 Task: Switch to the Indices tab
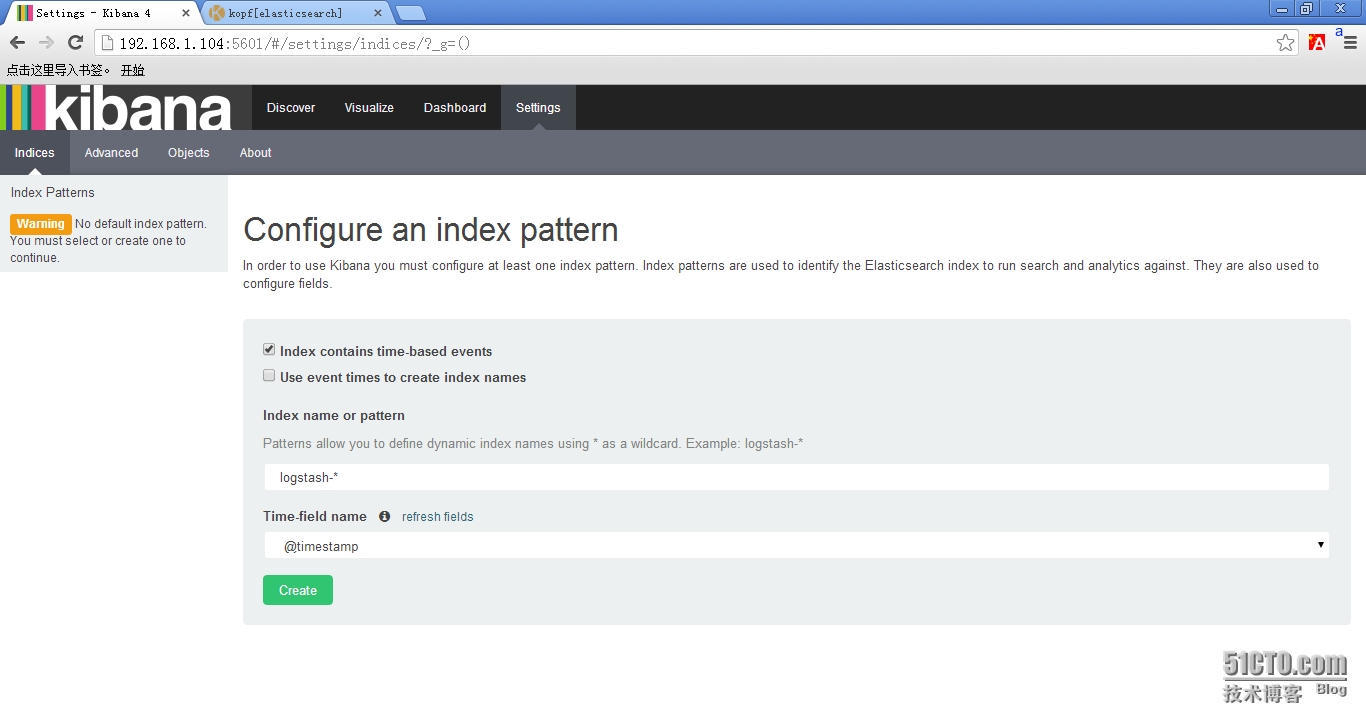35,153
